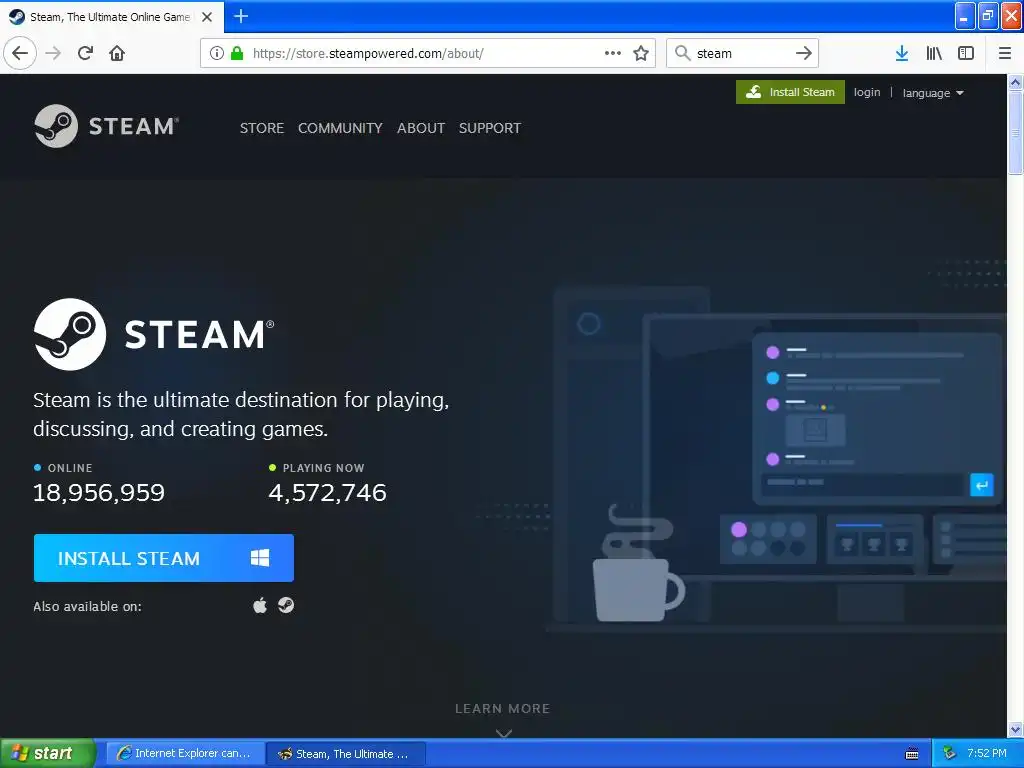The width and height of the screenshot is (1024, 768).
Task: Click the green secure padlock icon
Action: (237, 53)
